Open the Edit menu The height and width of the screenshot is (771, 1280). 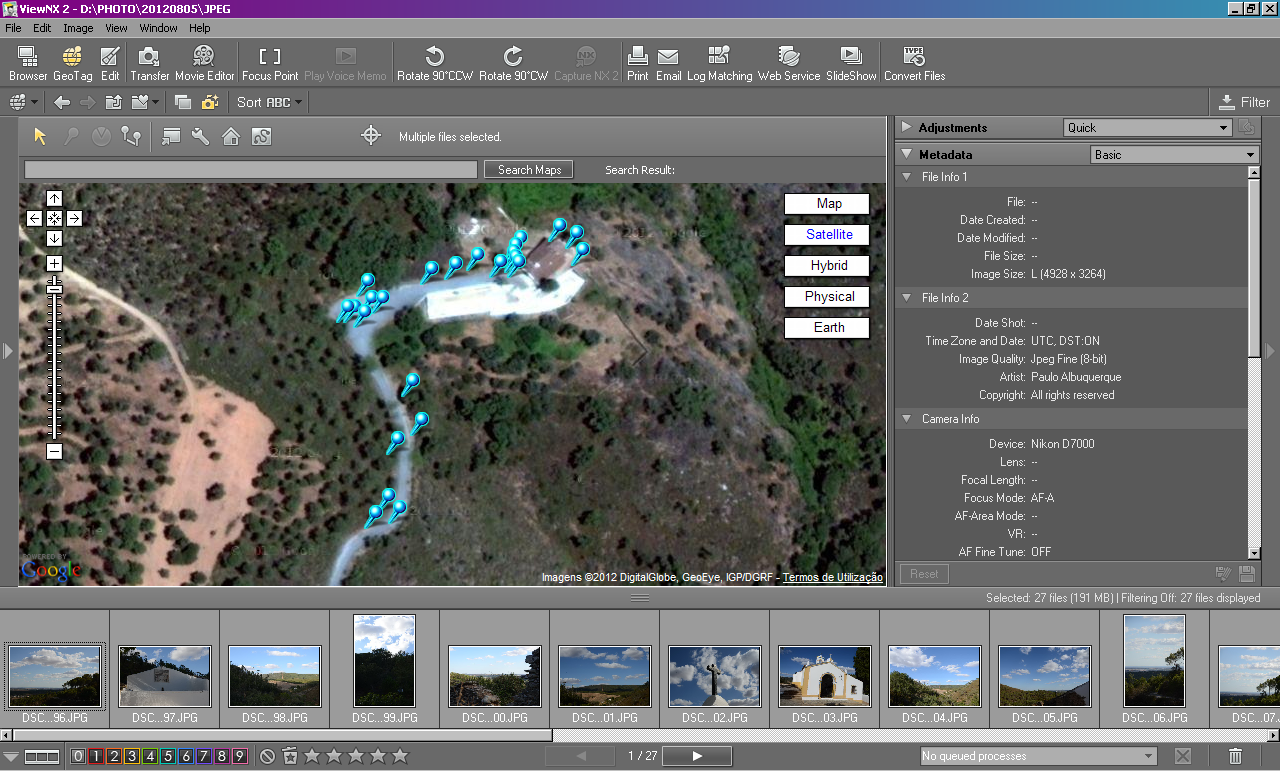point(42,28)
